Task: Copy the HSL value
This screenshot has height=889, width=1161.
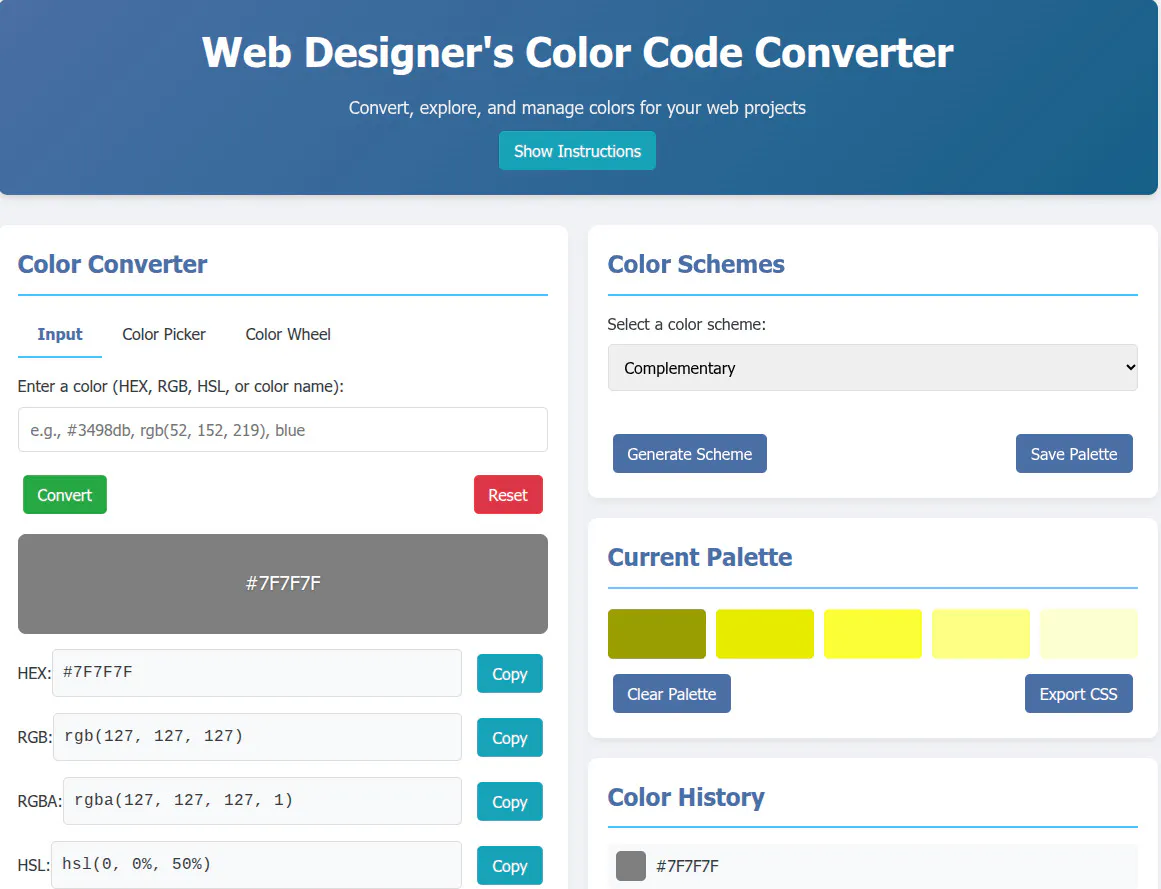Action: pos(509,865)
